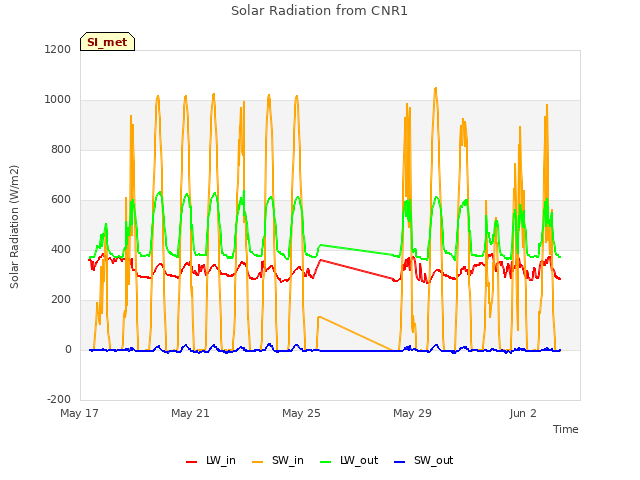Screen dimensions: 640x480
Task: Click the 400 y-axis tick label
Action: (61, 249)
